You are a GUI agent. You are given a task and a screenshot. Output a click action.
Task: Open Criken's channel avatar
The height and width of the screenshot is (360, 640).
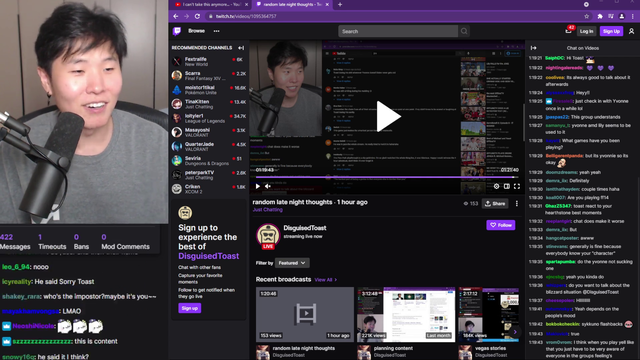(177, 189)
